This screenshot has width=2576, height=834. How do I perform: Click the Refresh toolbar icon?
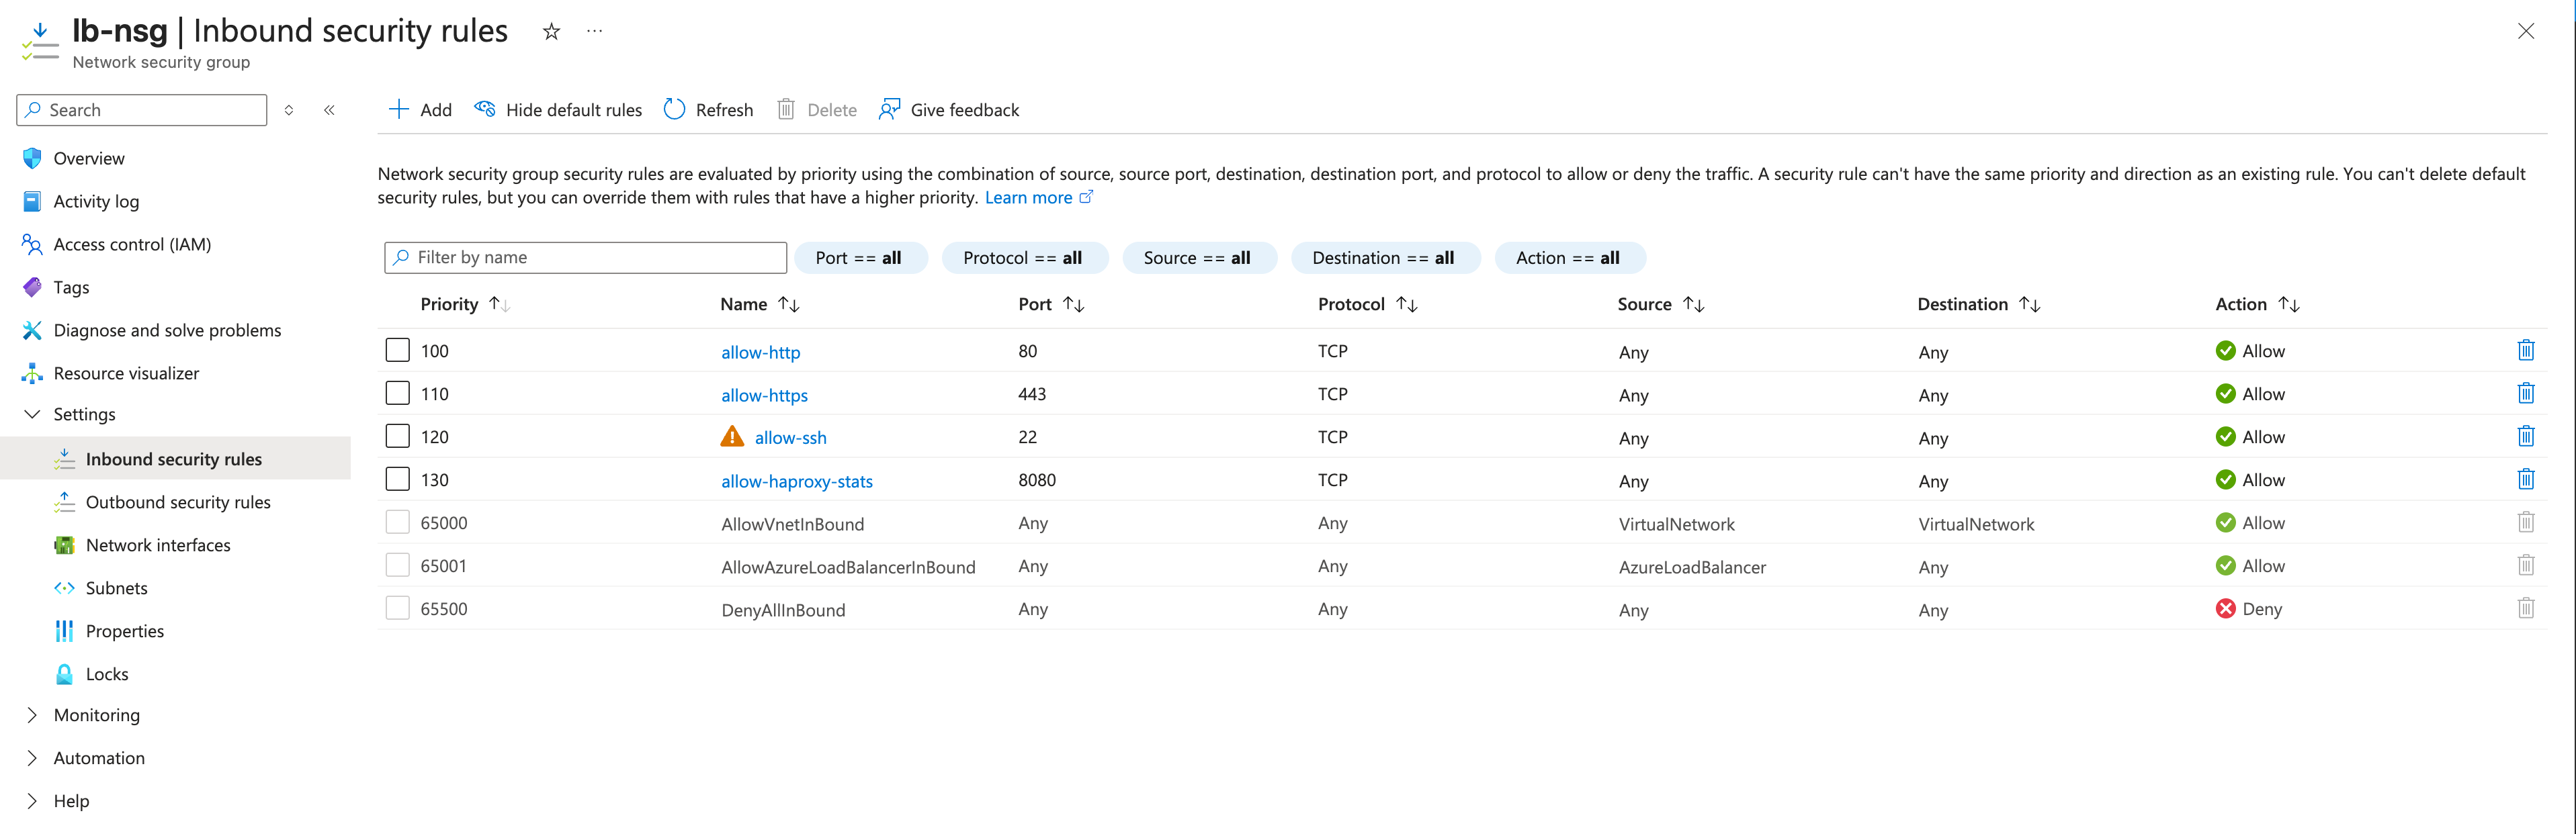point(675,110)
